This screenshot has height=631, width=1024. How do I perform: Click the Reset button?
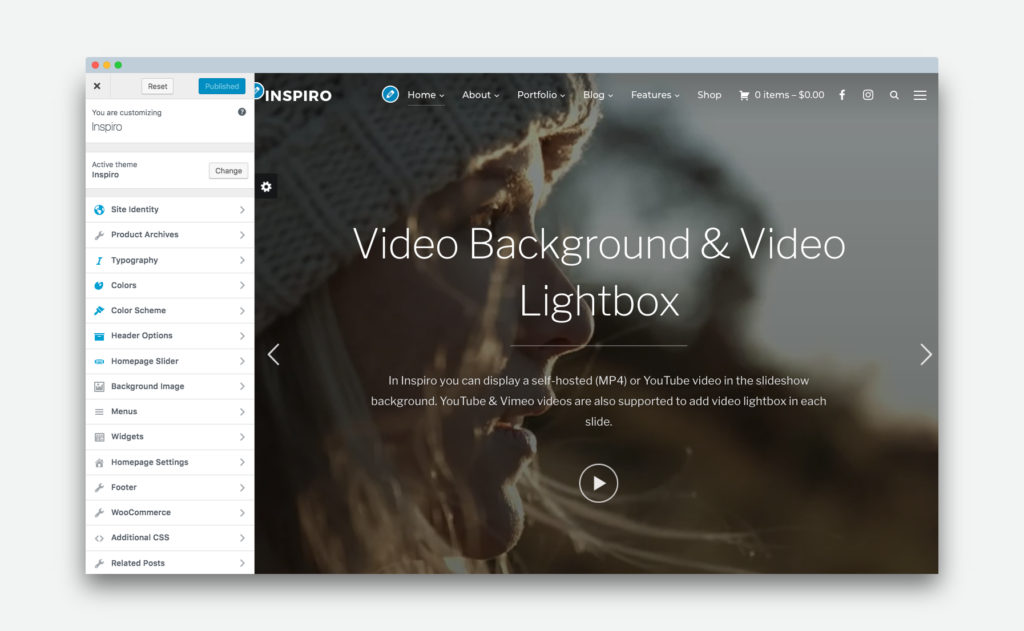click(157, 86)
